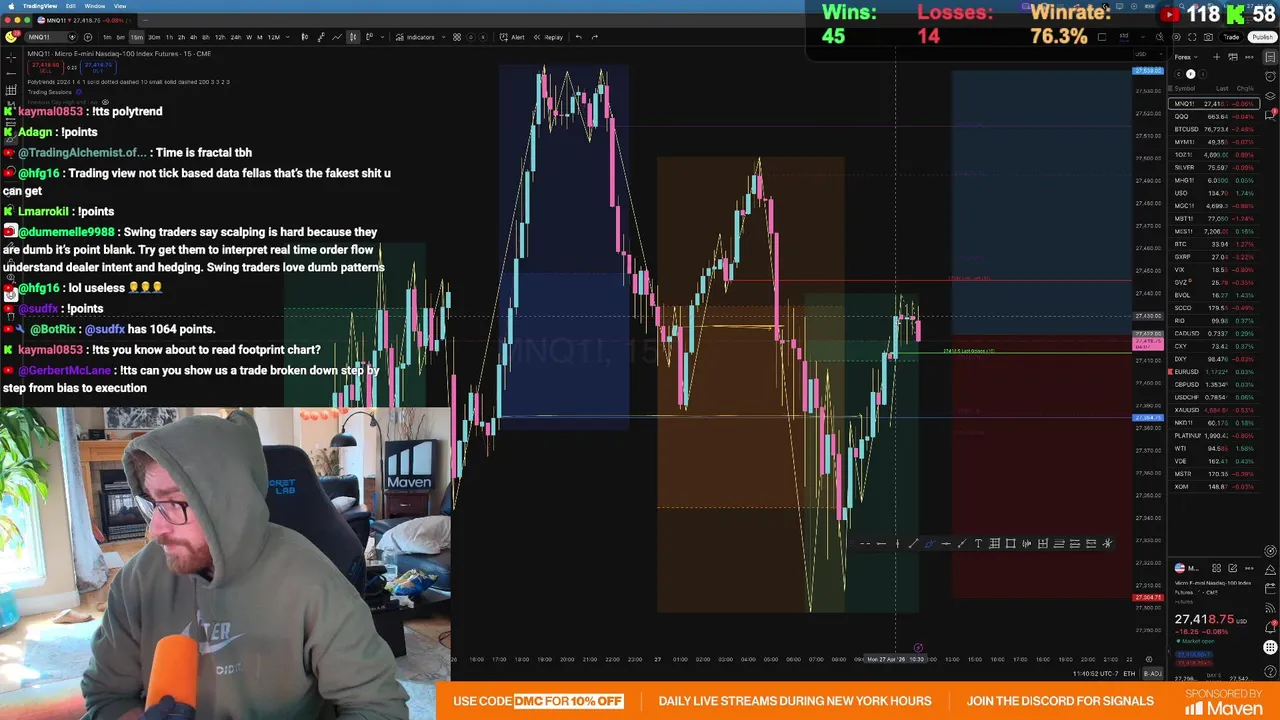Click the Publish button
The height and width of the screenshot is (720, 1280).
coord(1262,37)
